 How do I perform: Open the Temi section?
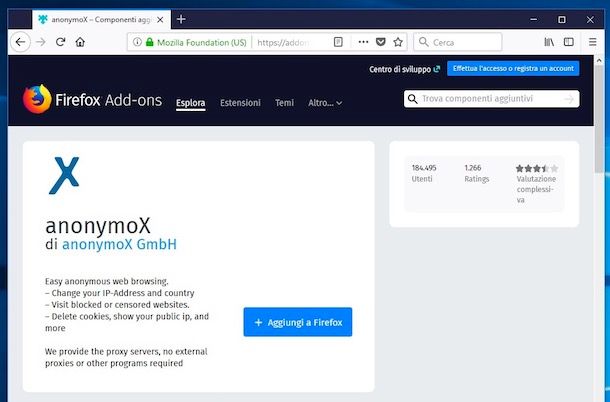pyautogui.click(x=284, y=103)
